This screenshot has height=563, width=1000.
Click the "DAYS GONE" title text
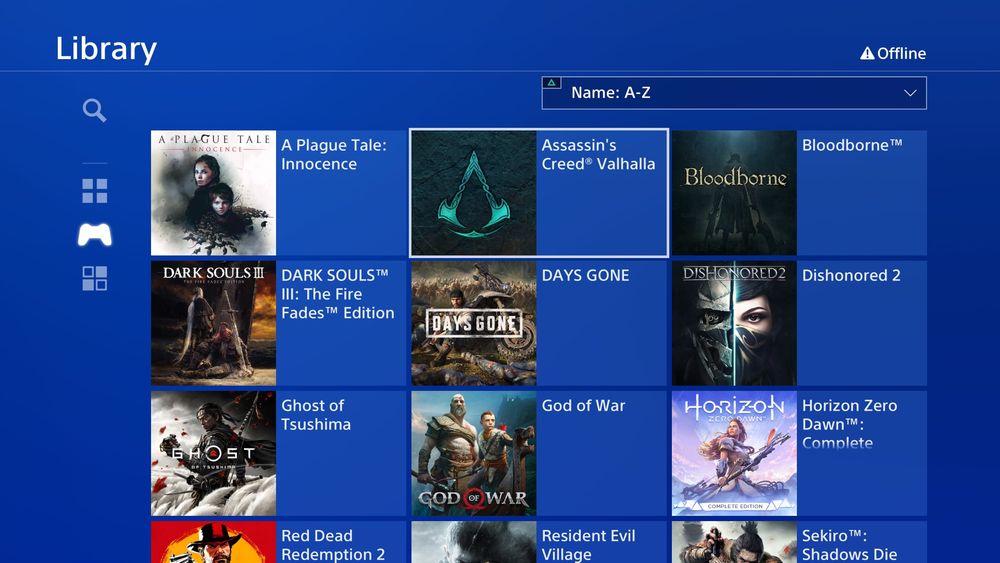tap(585, 275)
